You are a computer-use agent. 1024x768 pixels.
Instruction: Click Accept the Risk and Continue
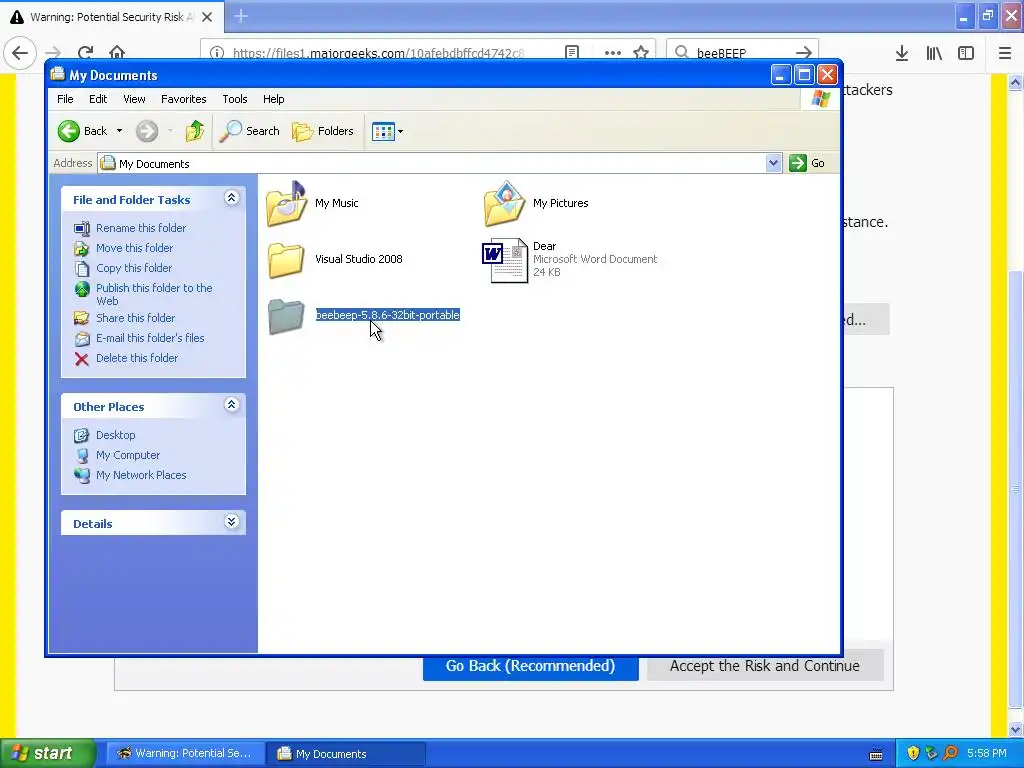[x=765, y=665]
